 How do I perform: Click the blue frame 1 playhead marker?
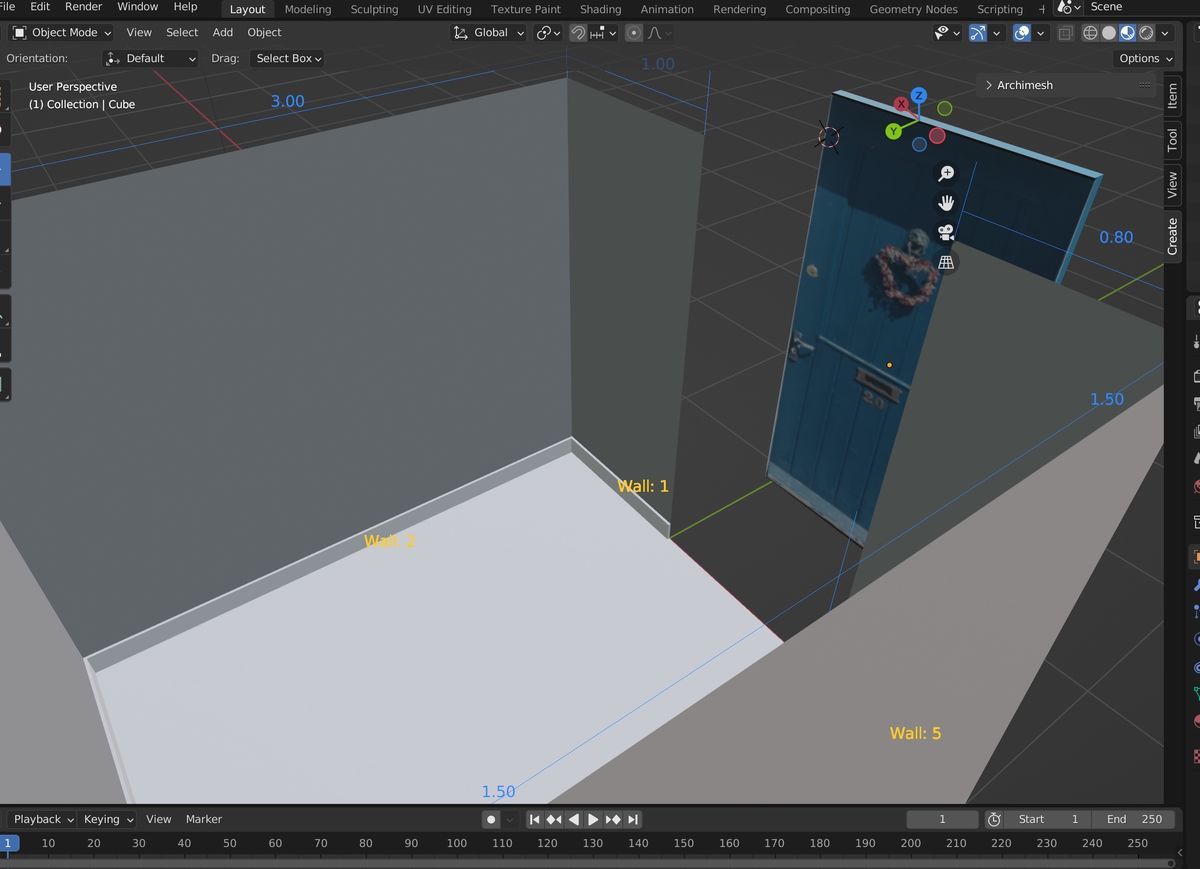(7, 843)
